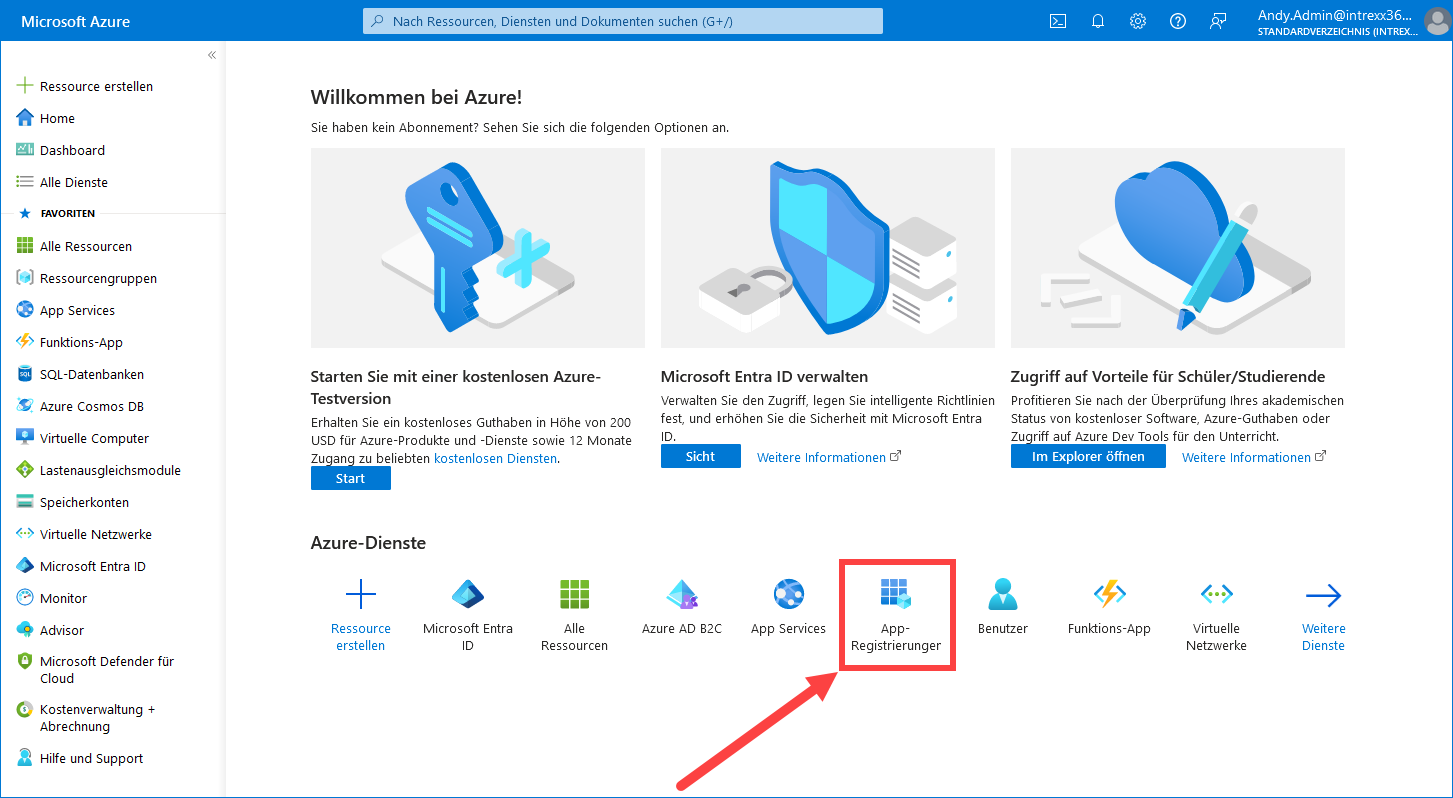Select the Home label in sidebar
This screenshot has width=1453, height=798.
[57, 118]
